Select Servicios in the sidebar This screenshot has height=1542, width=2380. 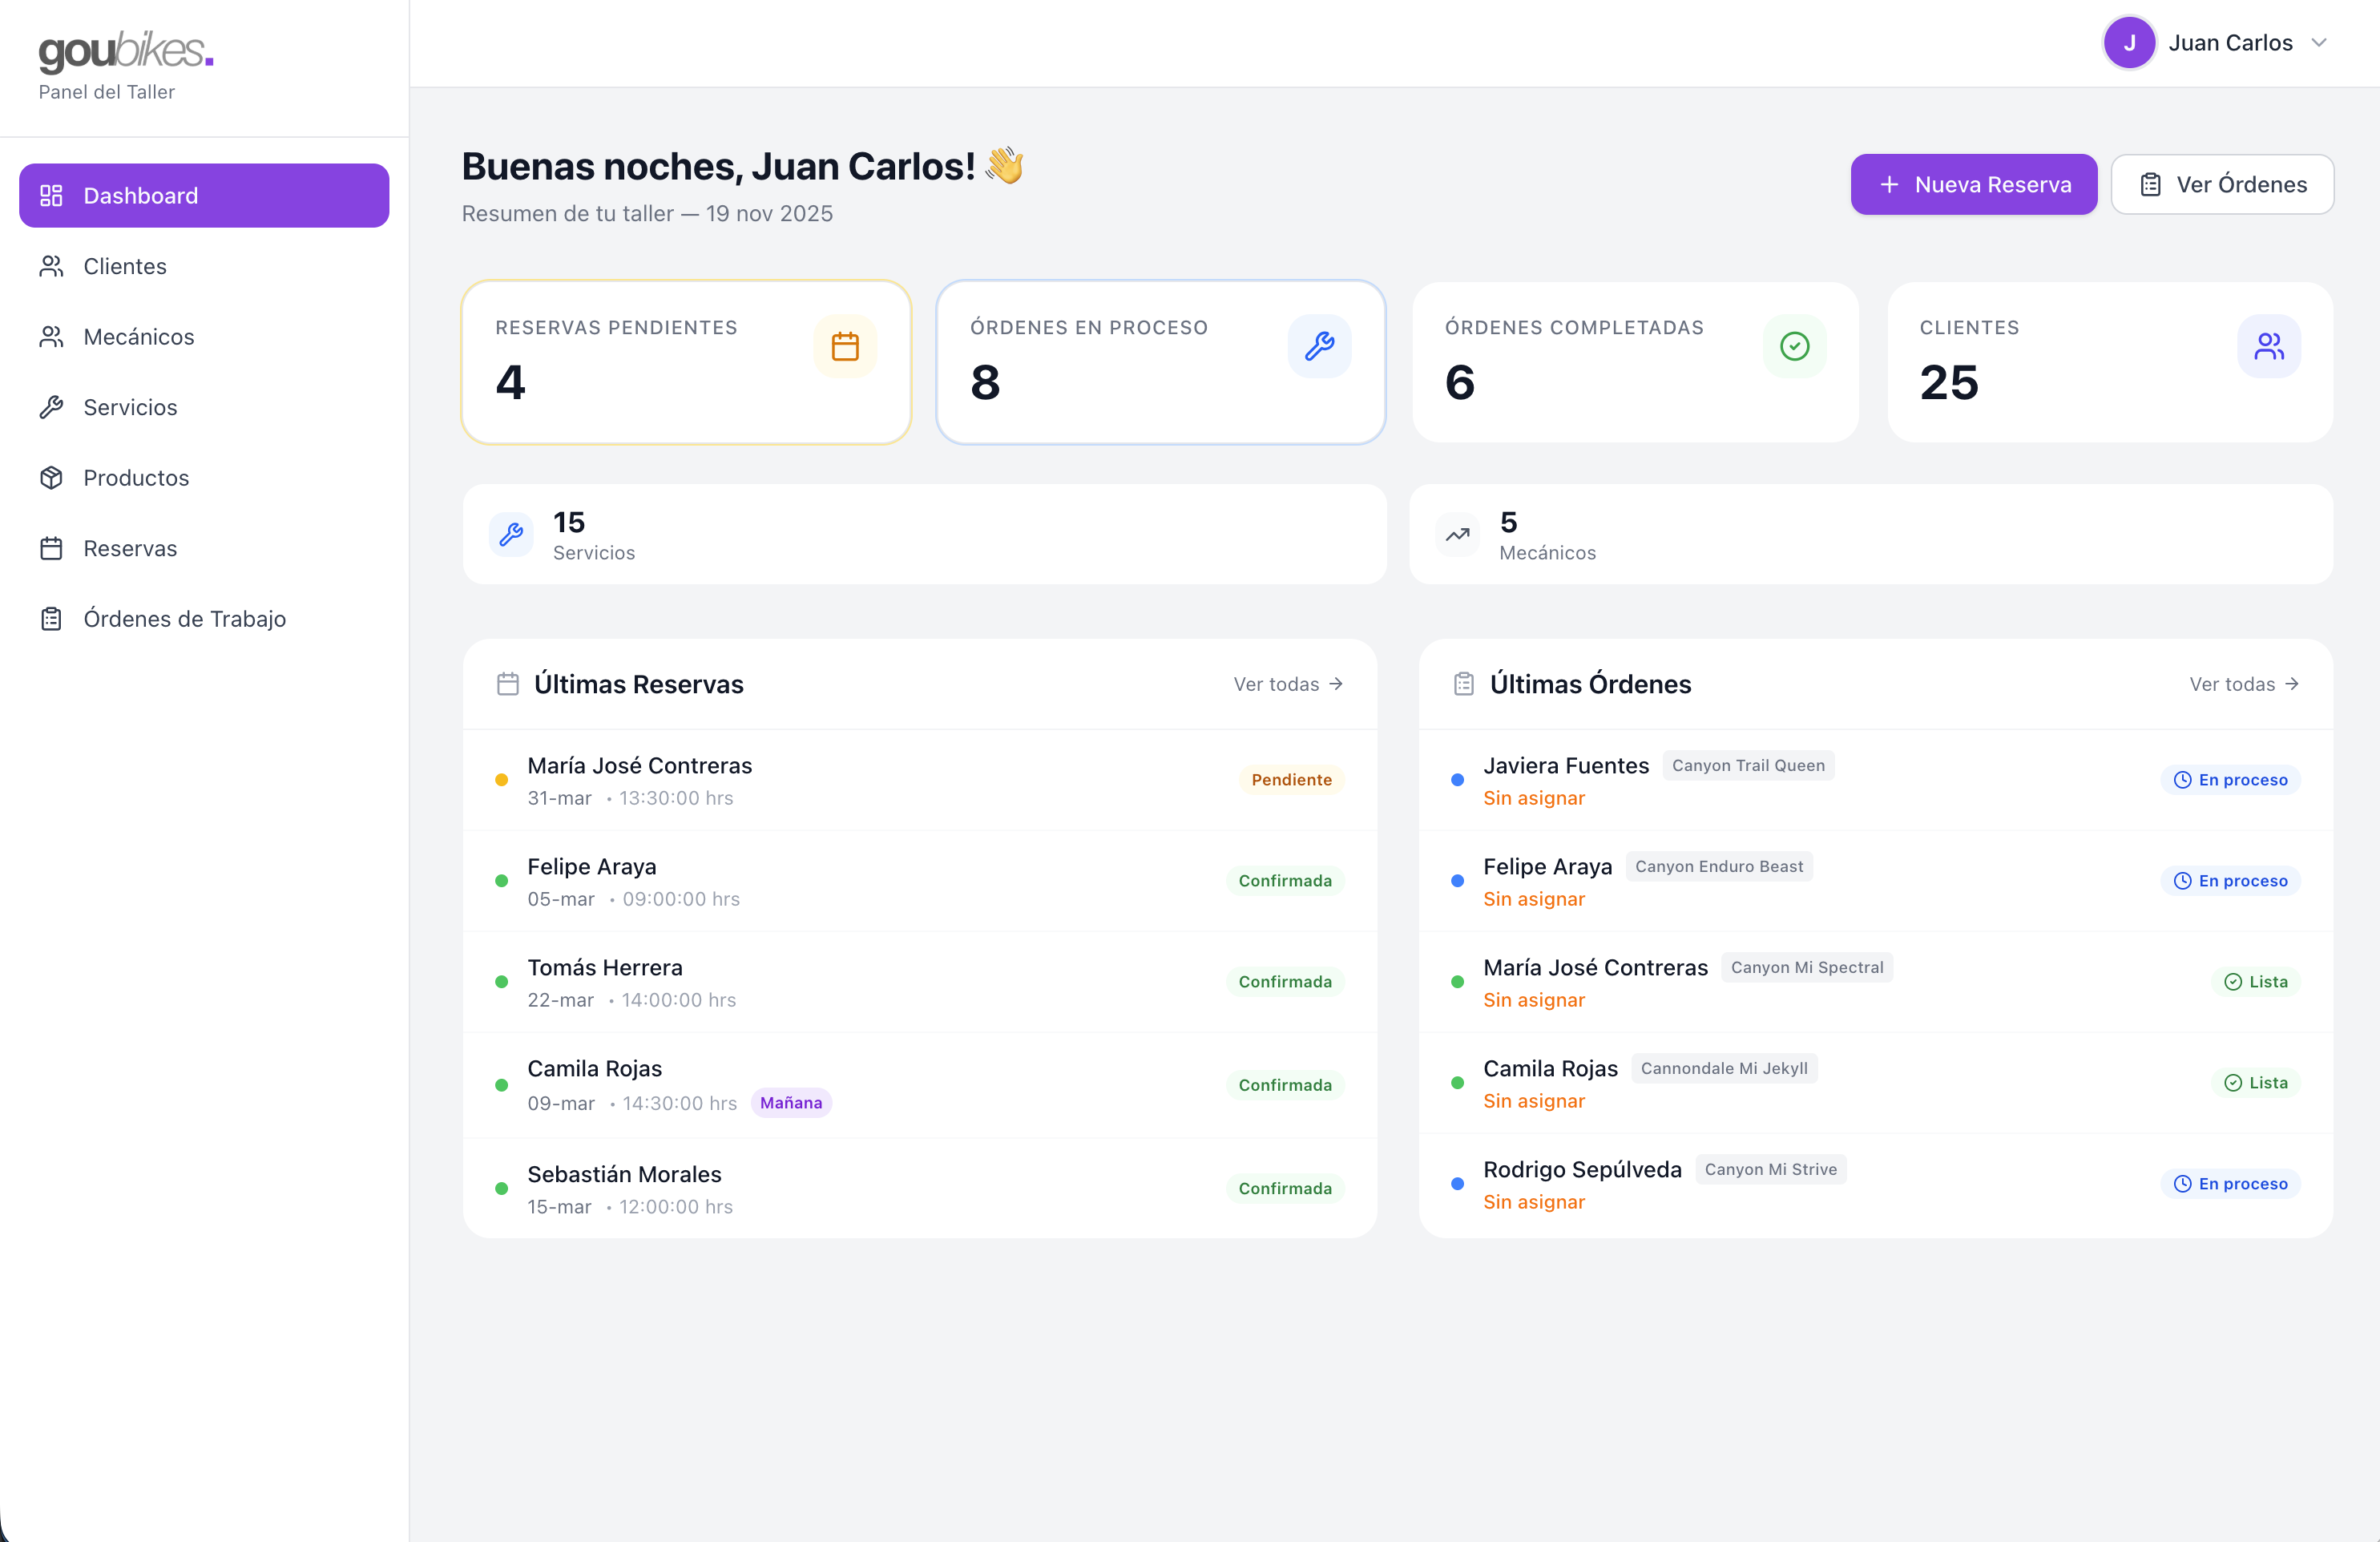tap(130, 407)
